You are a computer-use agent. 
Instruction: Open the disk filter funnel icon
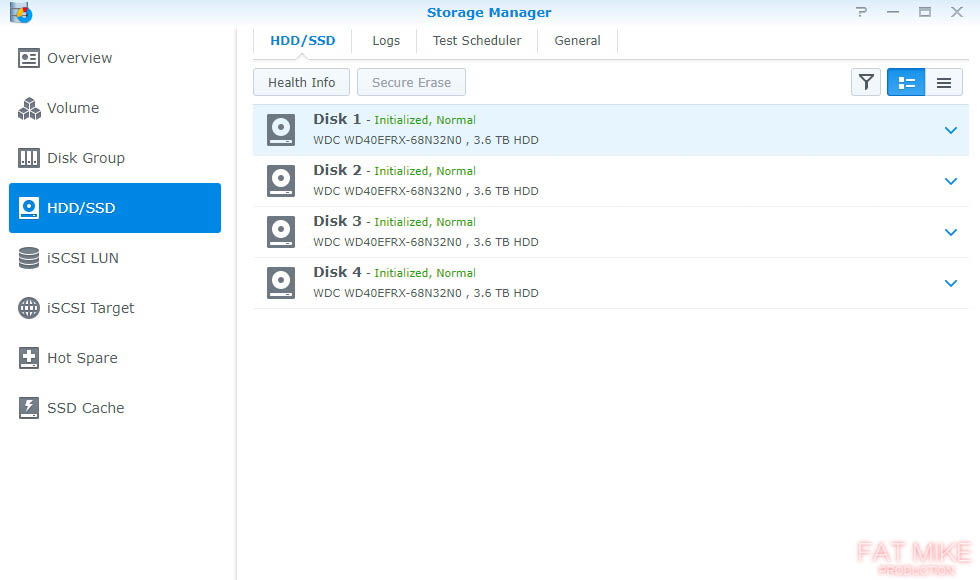point(866,82)
